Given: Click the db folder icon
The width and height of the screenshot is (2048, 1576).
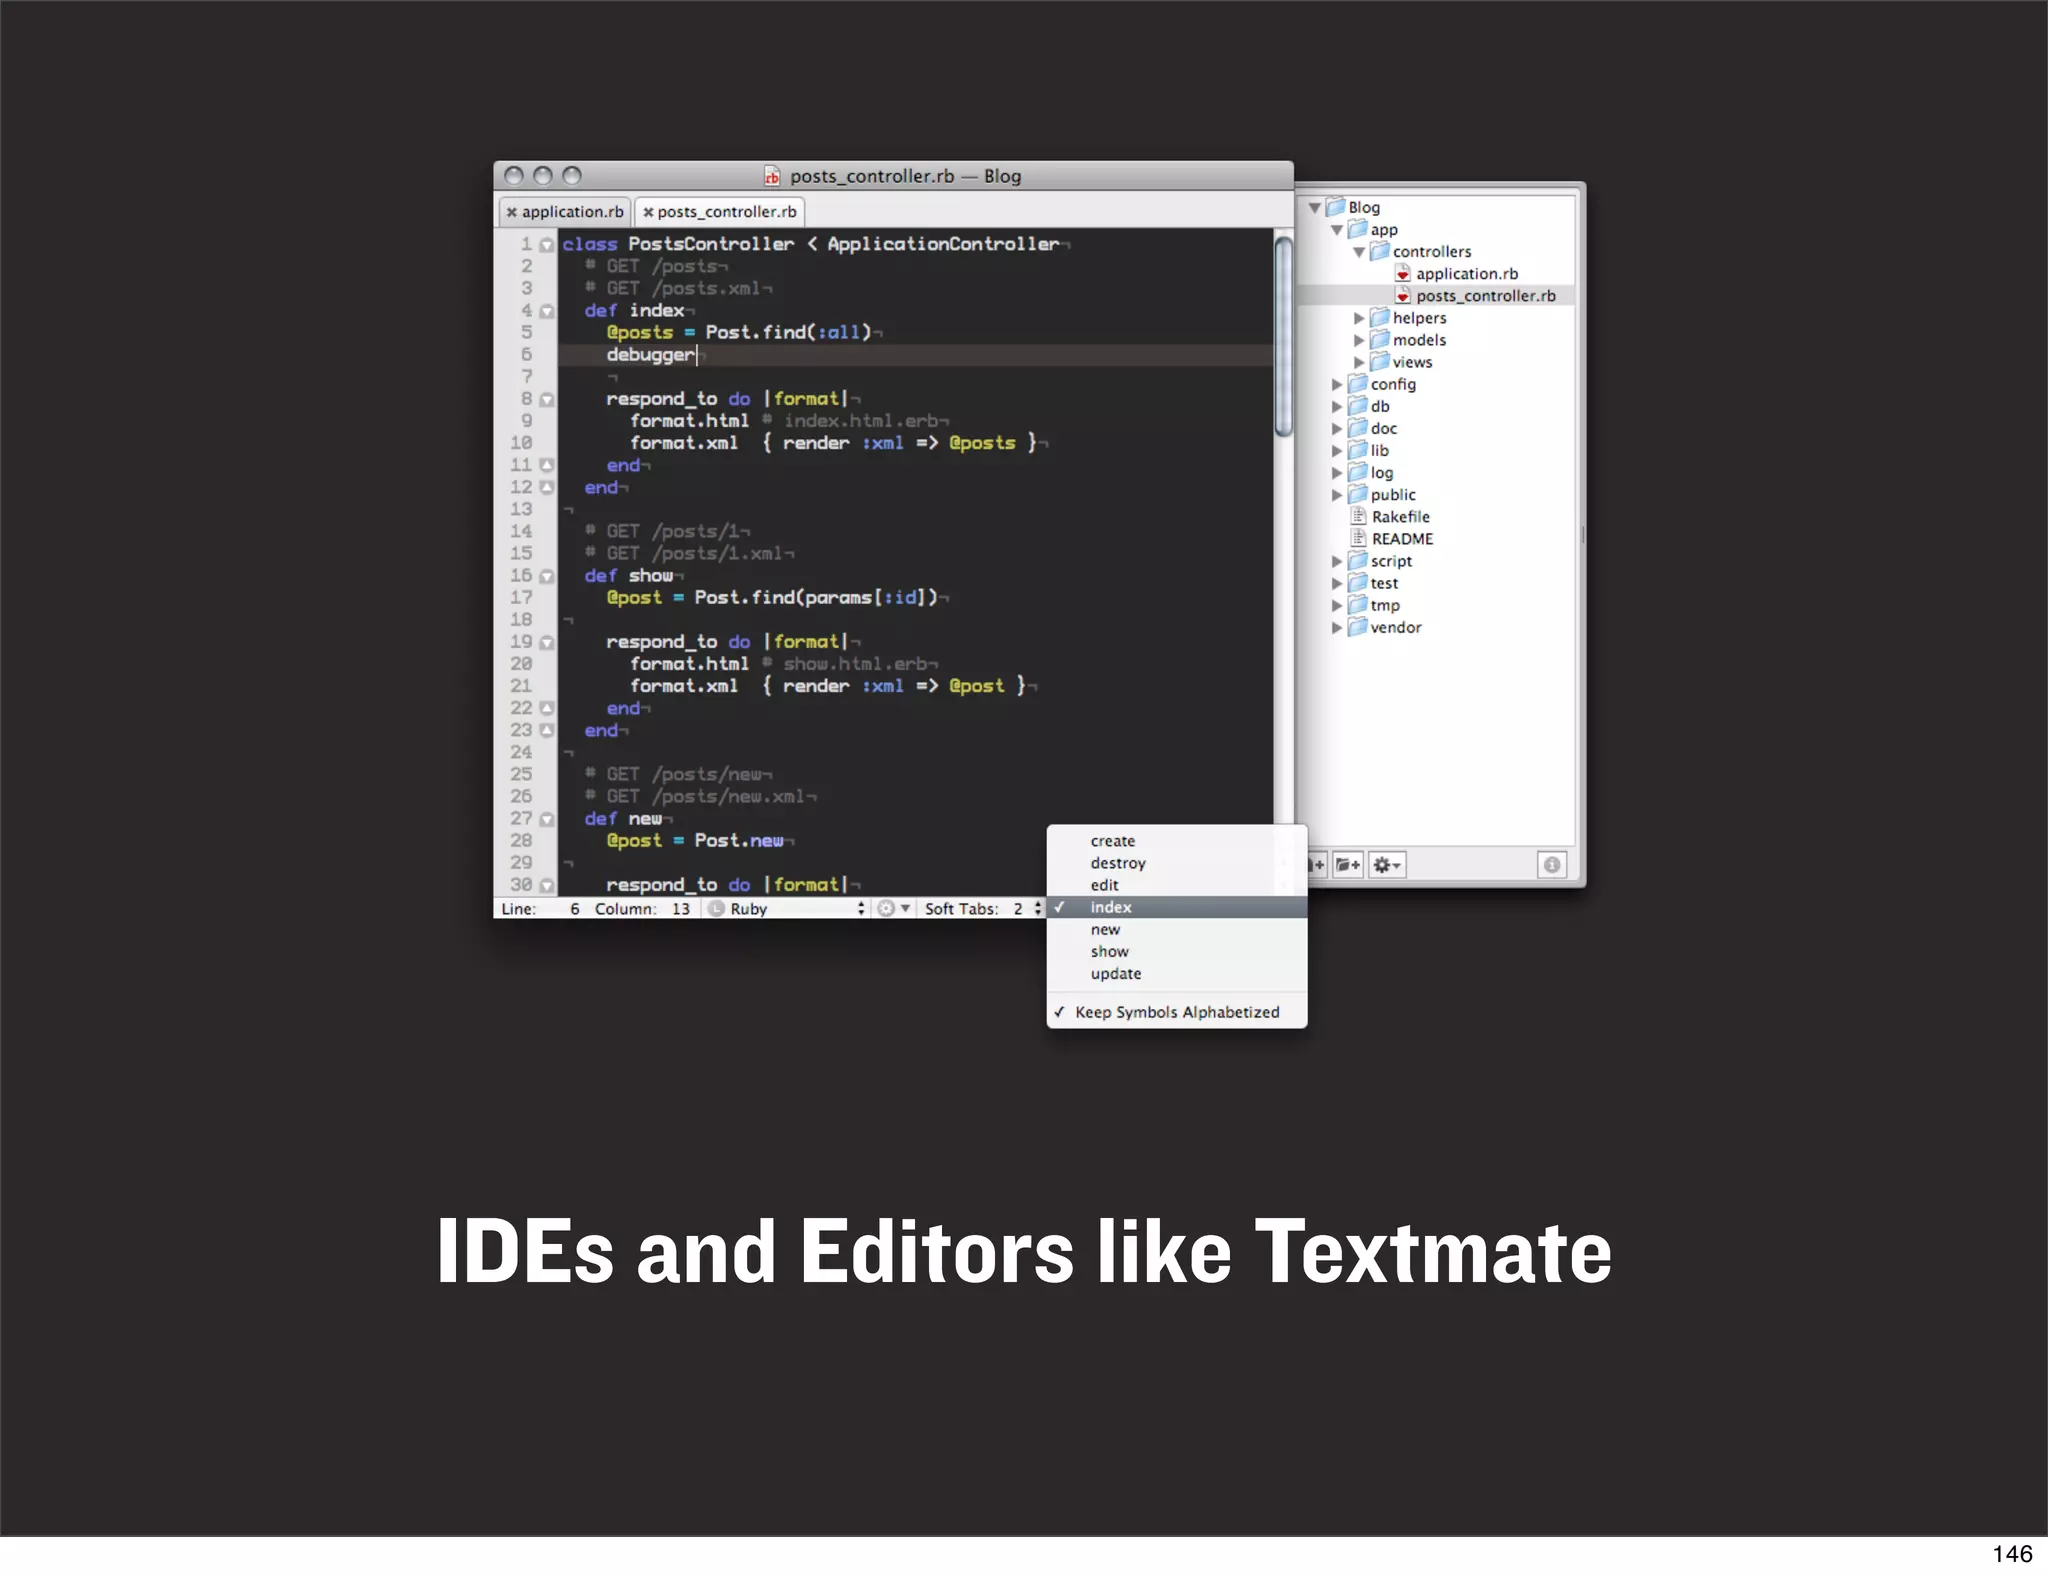Looking at the screenshot, I should point(1357,405).
